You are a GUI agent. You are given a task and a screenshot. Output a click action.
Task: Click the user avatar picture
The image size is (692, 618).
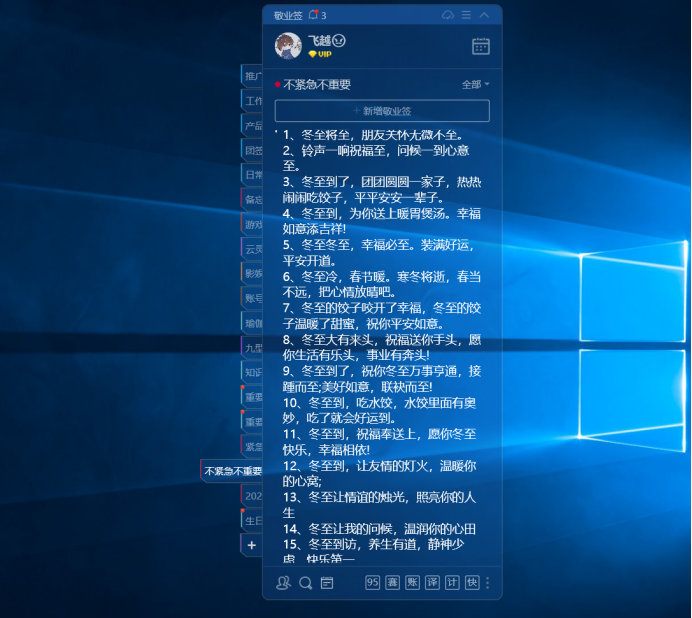coord(288,46)
